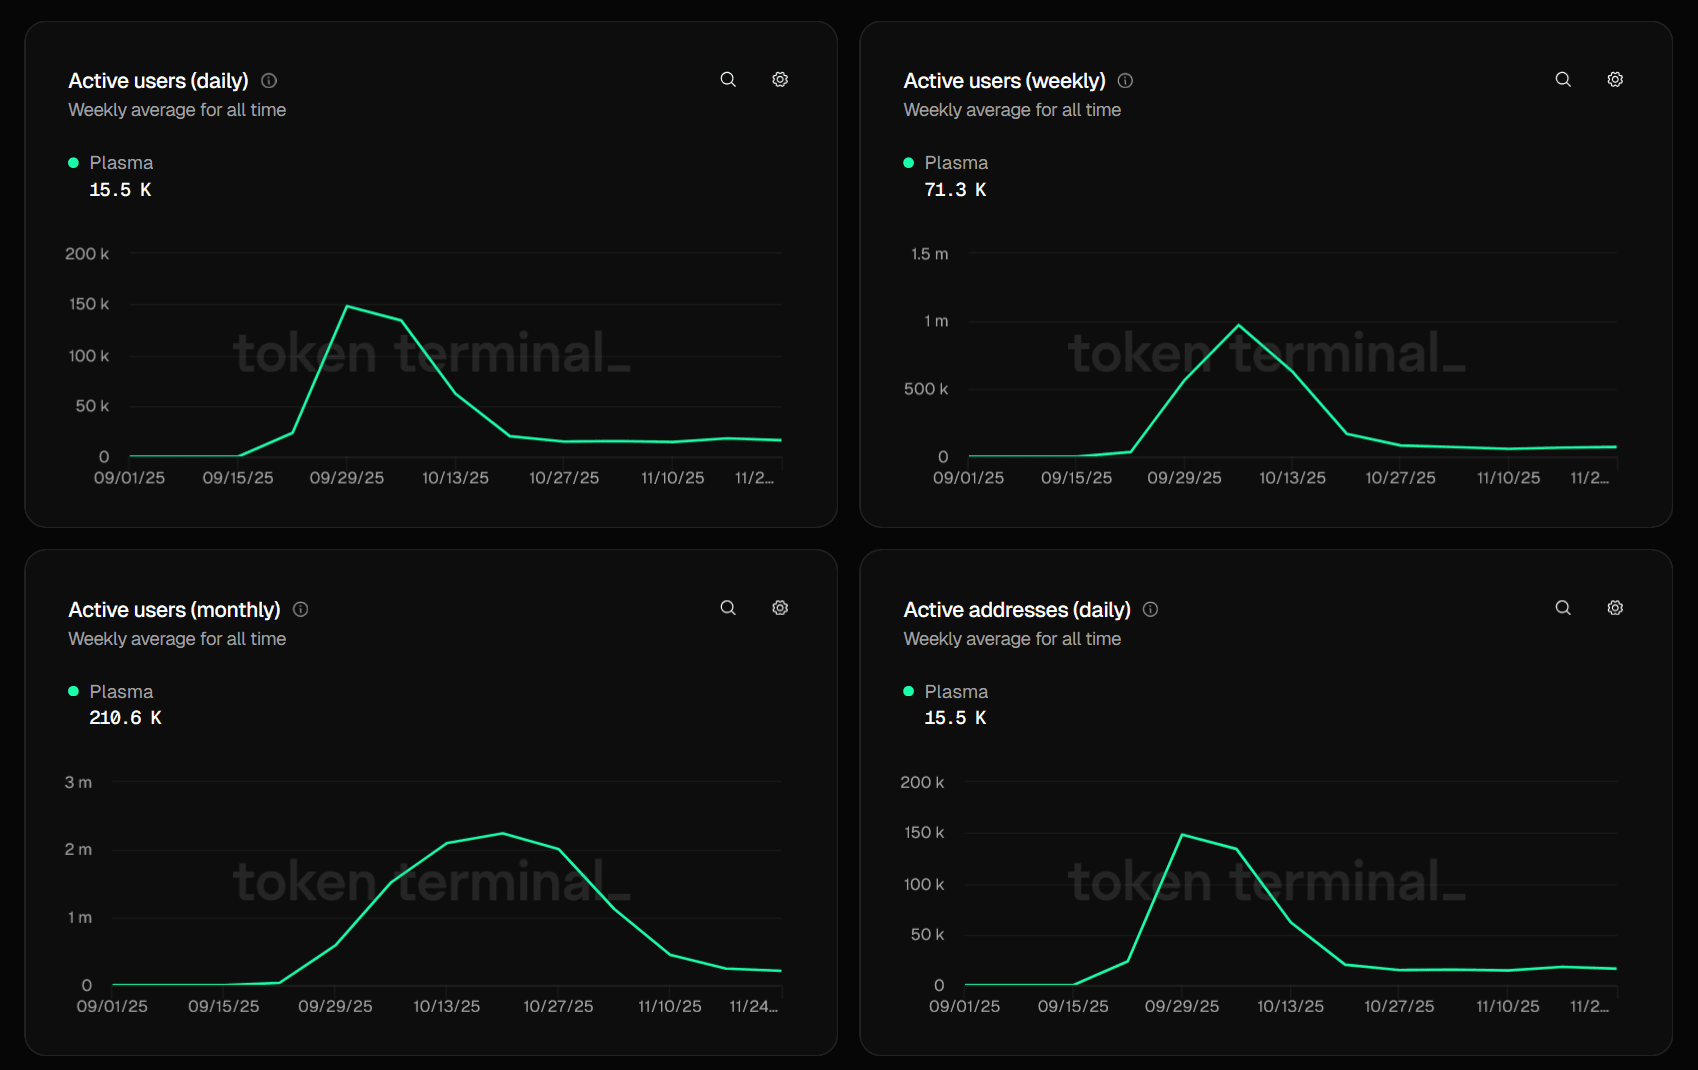Toggle Plasma legend in weekly users chart
The image size is (1698, 1070).
click(x=945, y=163)
